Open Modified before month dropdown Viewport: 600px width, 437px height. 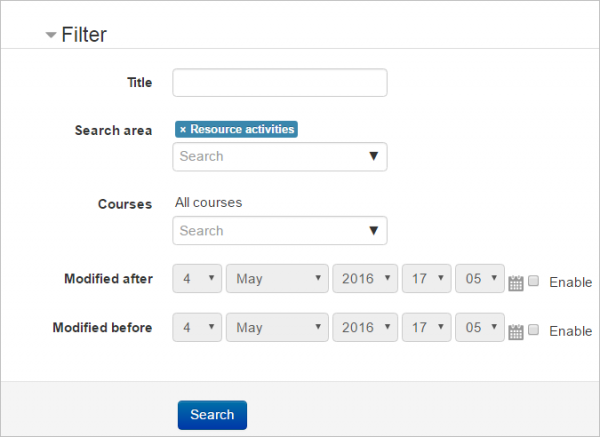tap(277, 328)
